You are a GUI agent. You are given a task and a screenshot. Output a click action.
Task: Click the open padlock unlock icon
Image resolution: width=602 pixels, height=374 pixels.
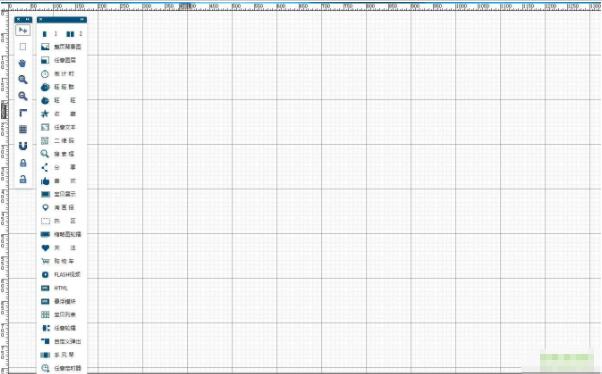[x=23, y=179]
